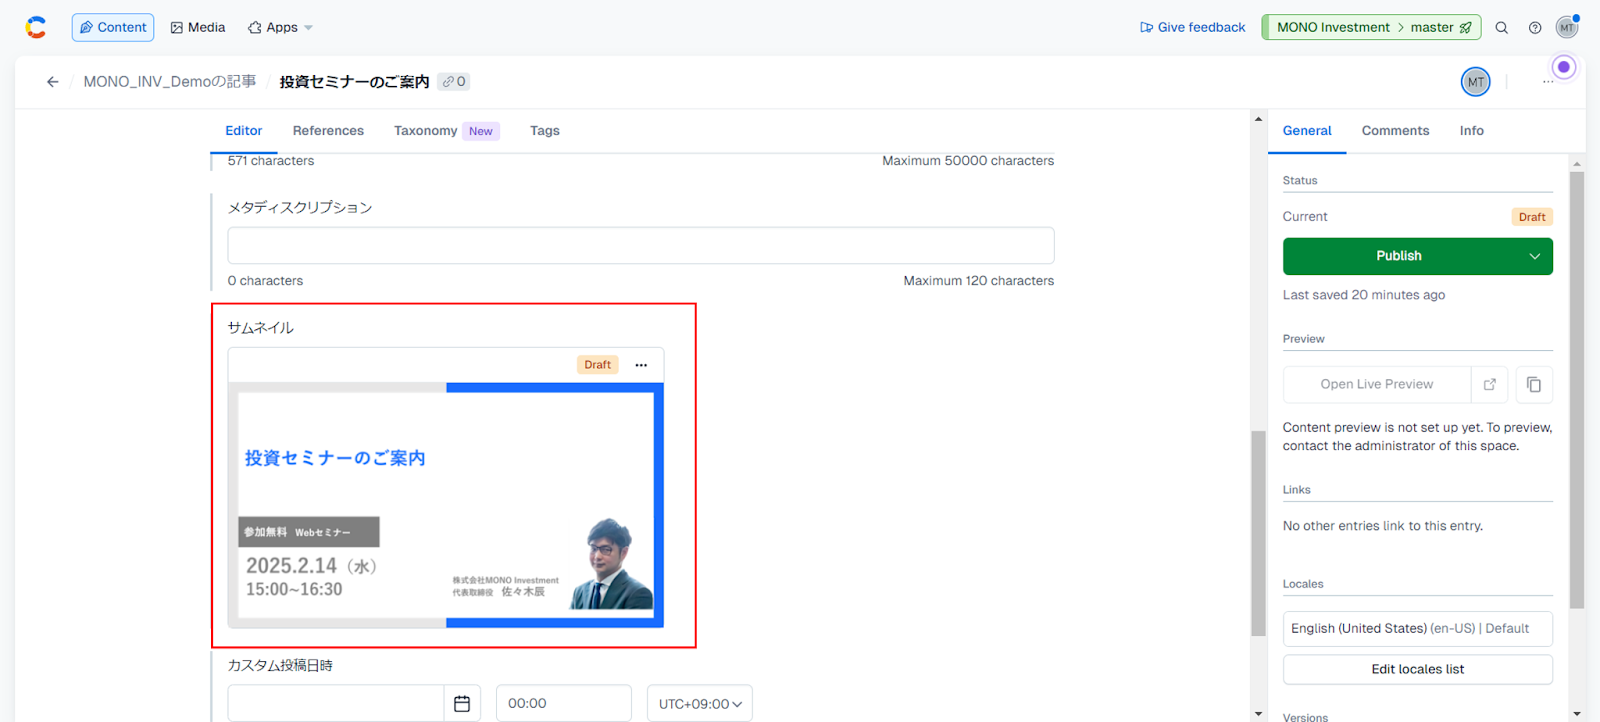Click the green Publish button
1600x722 pixels.
tap(1399, 256)
